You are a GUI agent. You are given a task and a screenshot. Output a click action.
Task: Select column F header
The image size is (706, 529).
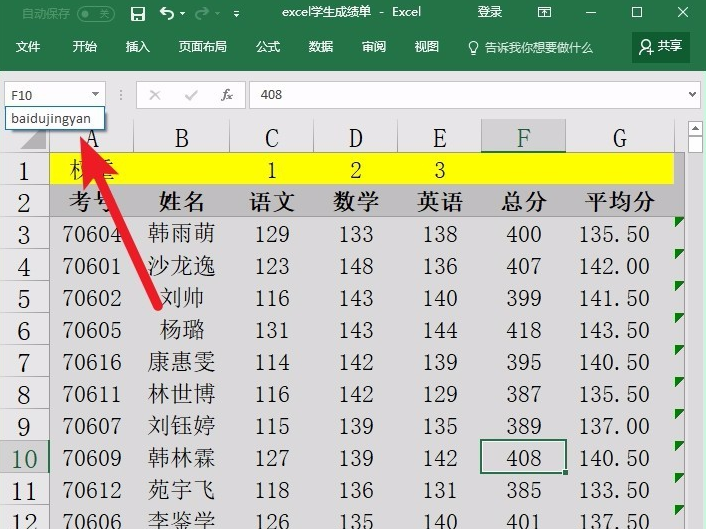[523, 137]
